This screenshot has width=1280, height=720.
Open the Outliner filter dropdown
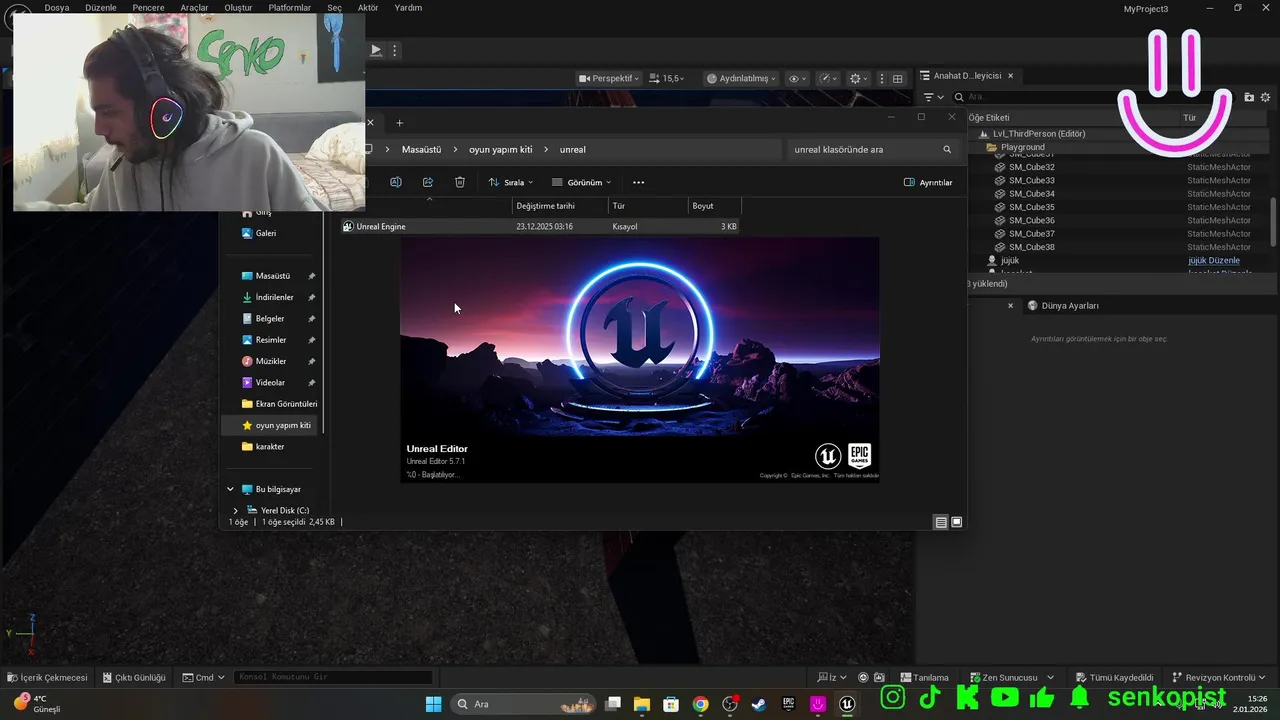[933, 97]
